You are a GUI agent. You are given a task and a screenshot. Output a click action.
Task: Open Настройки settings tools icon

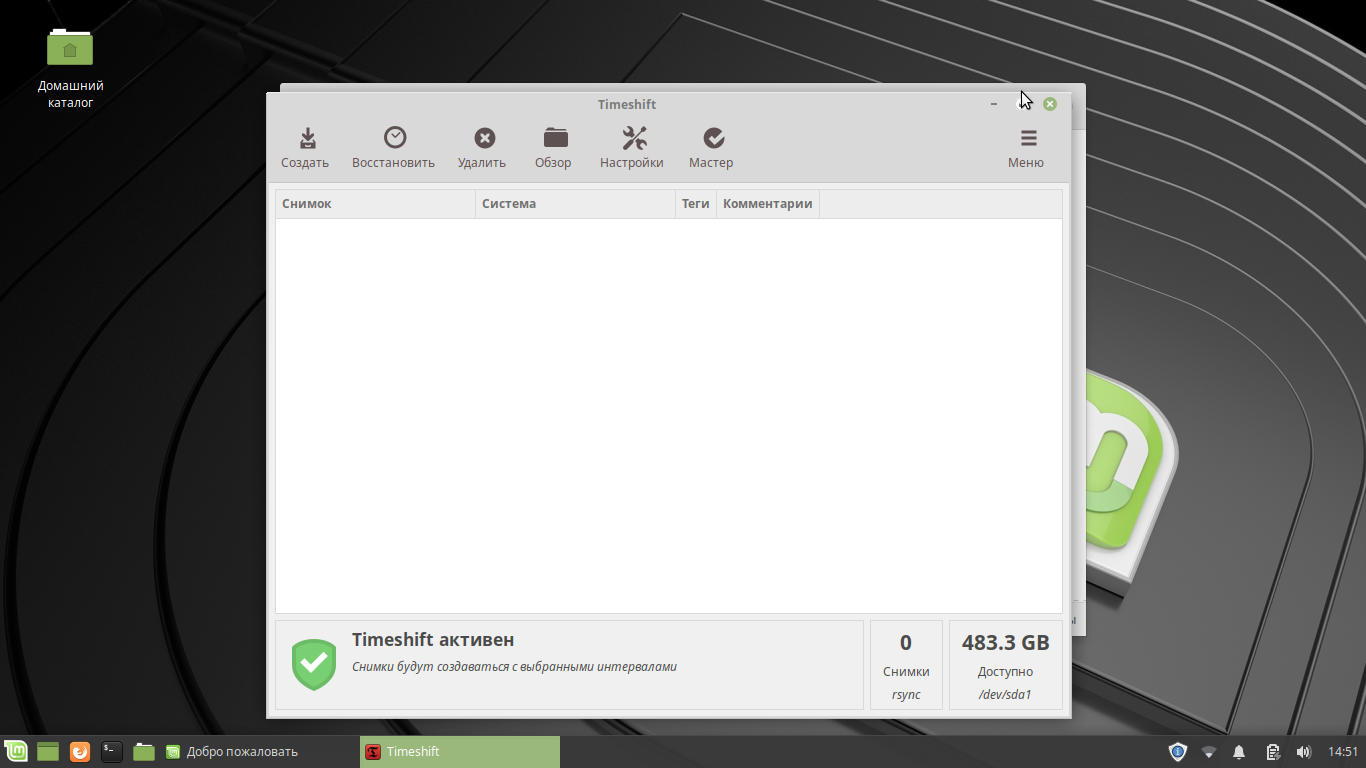[633, 138]
